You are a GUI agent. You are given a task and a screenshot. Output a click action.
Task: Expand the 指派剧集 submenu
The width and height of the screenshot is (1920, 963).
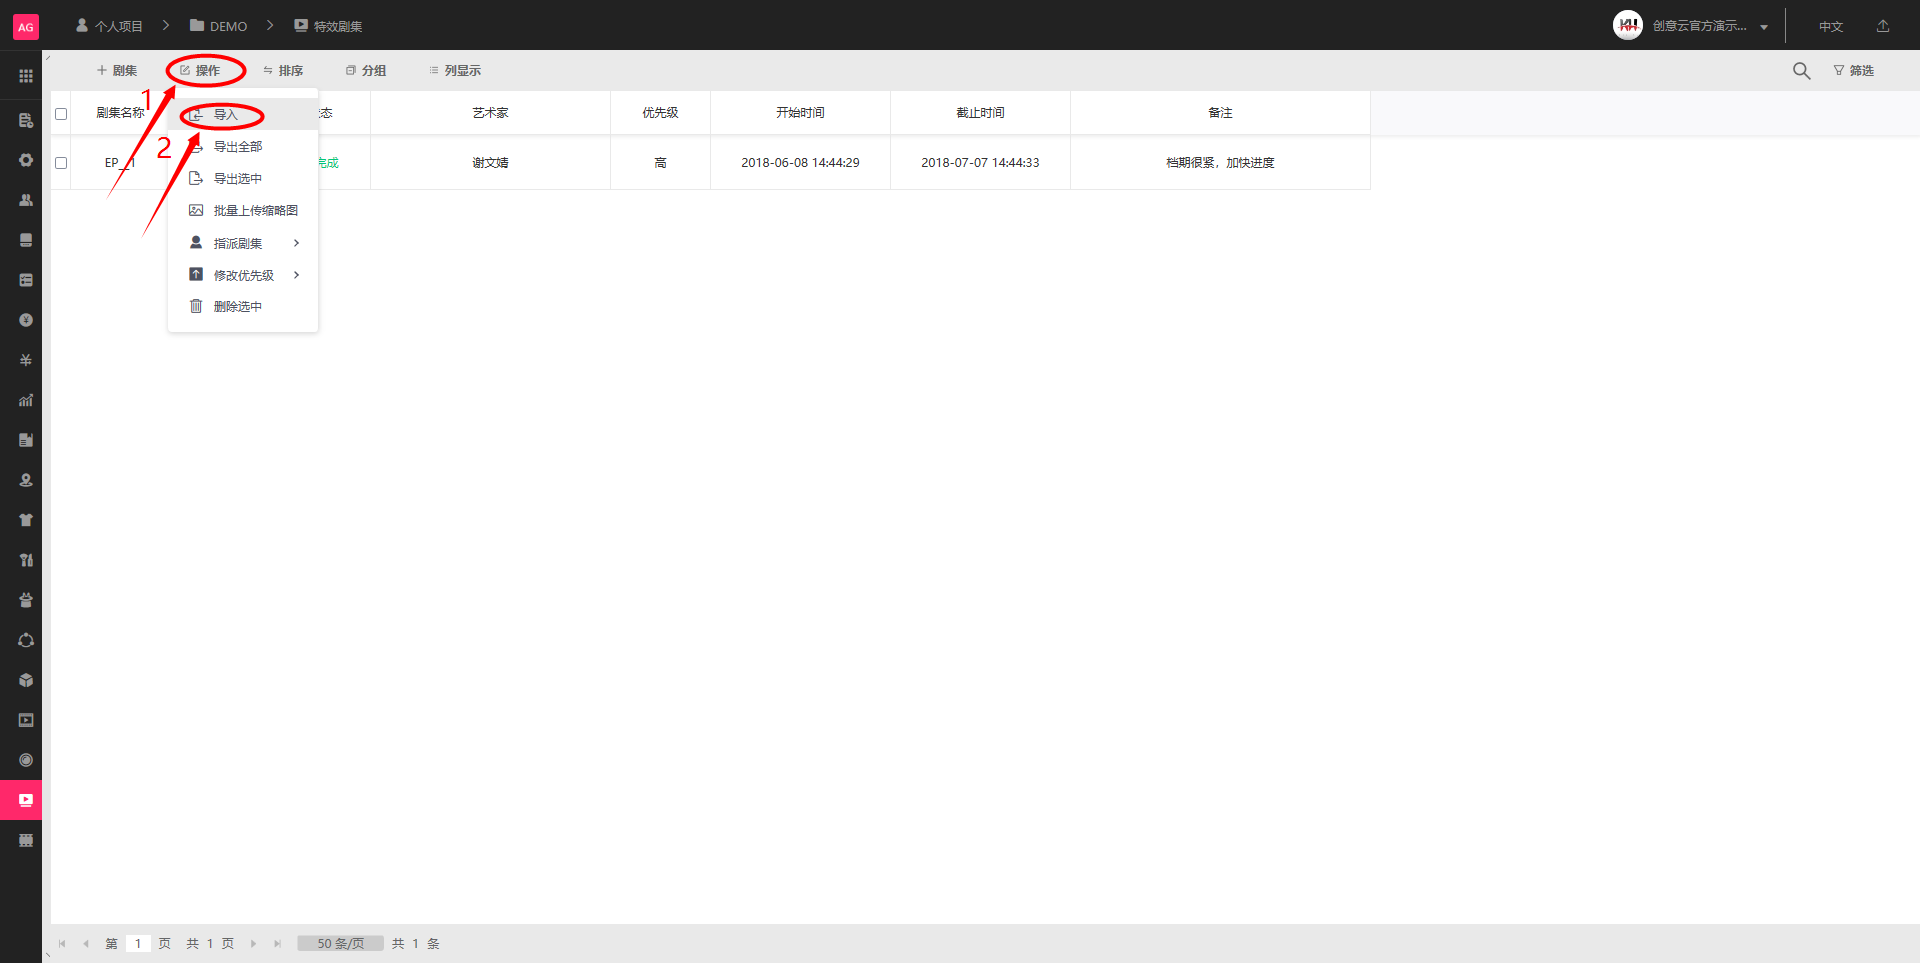tap(243, 243)
